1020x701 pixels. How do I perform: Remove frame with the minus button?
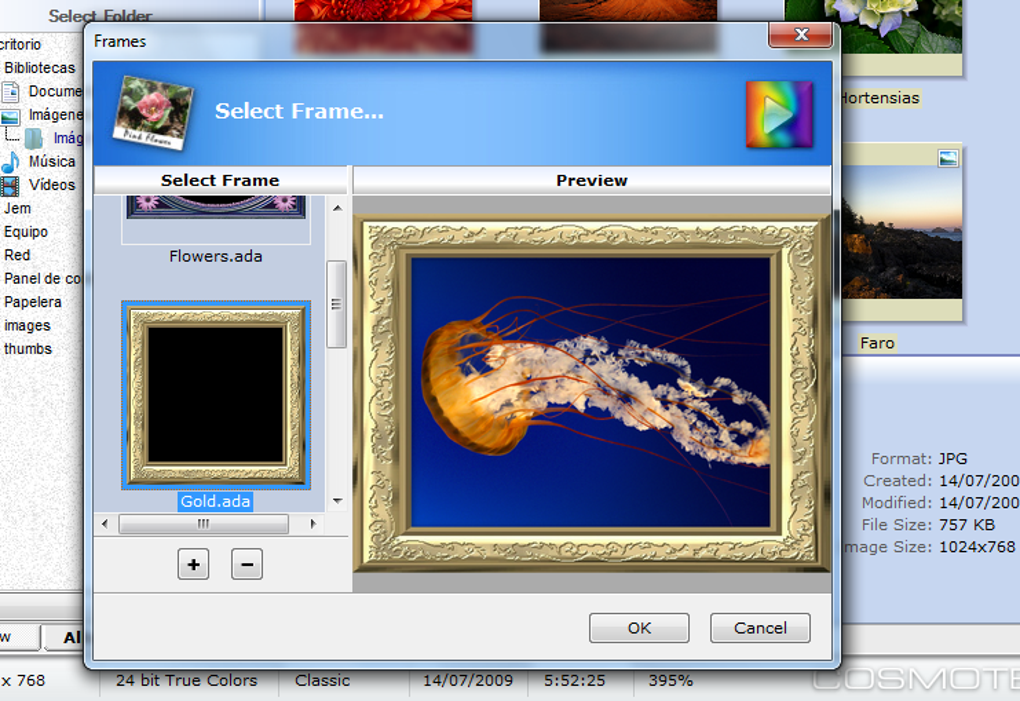pos(247,564)
